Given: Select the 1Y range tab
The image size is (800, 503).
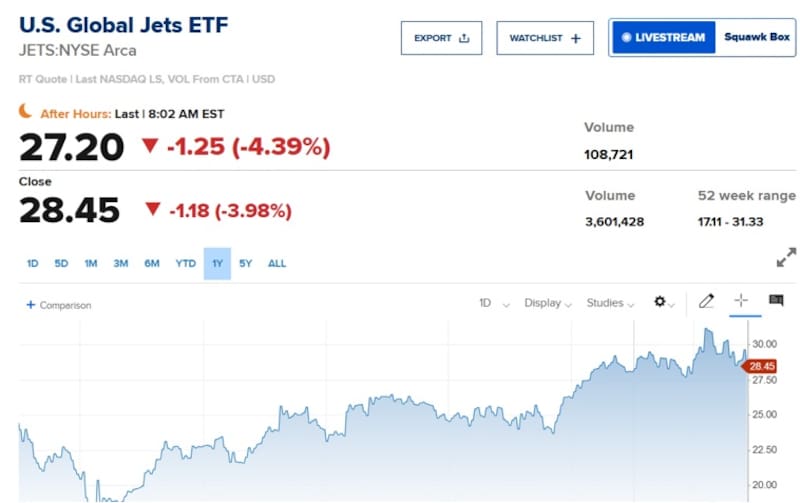Looking at the screenshot, I should click(x=217, y=264).
